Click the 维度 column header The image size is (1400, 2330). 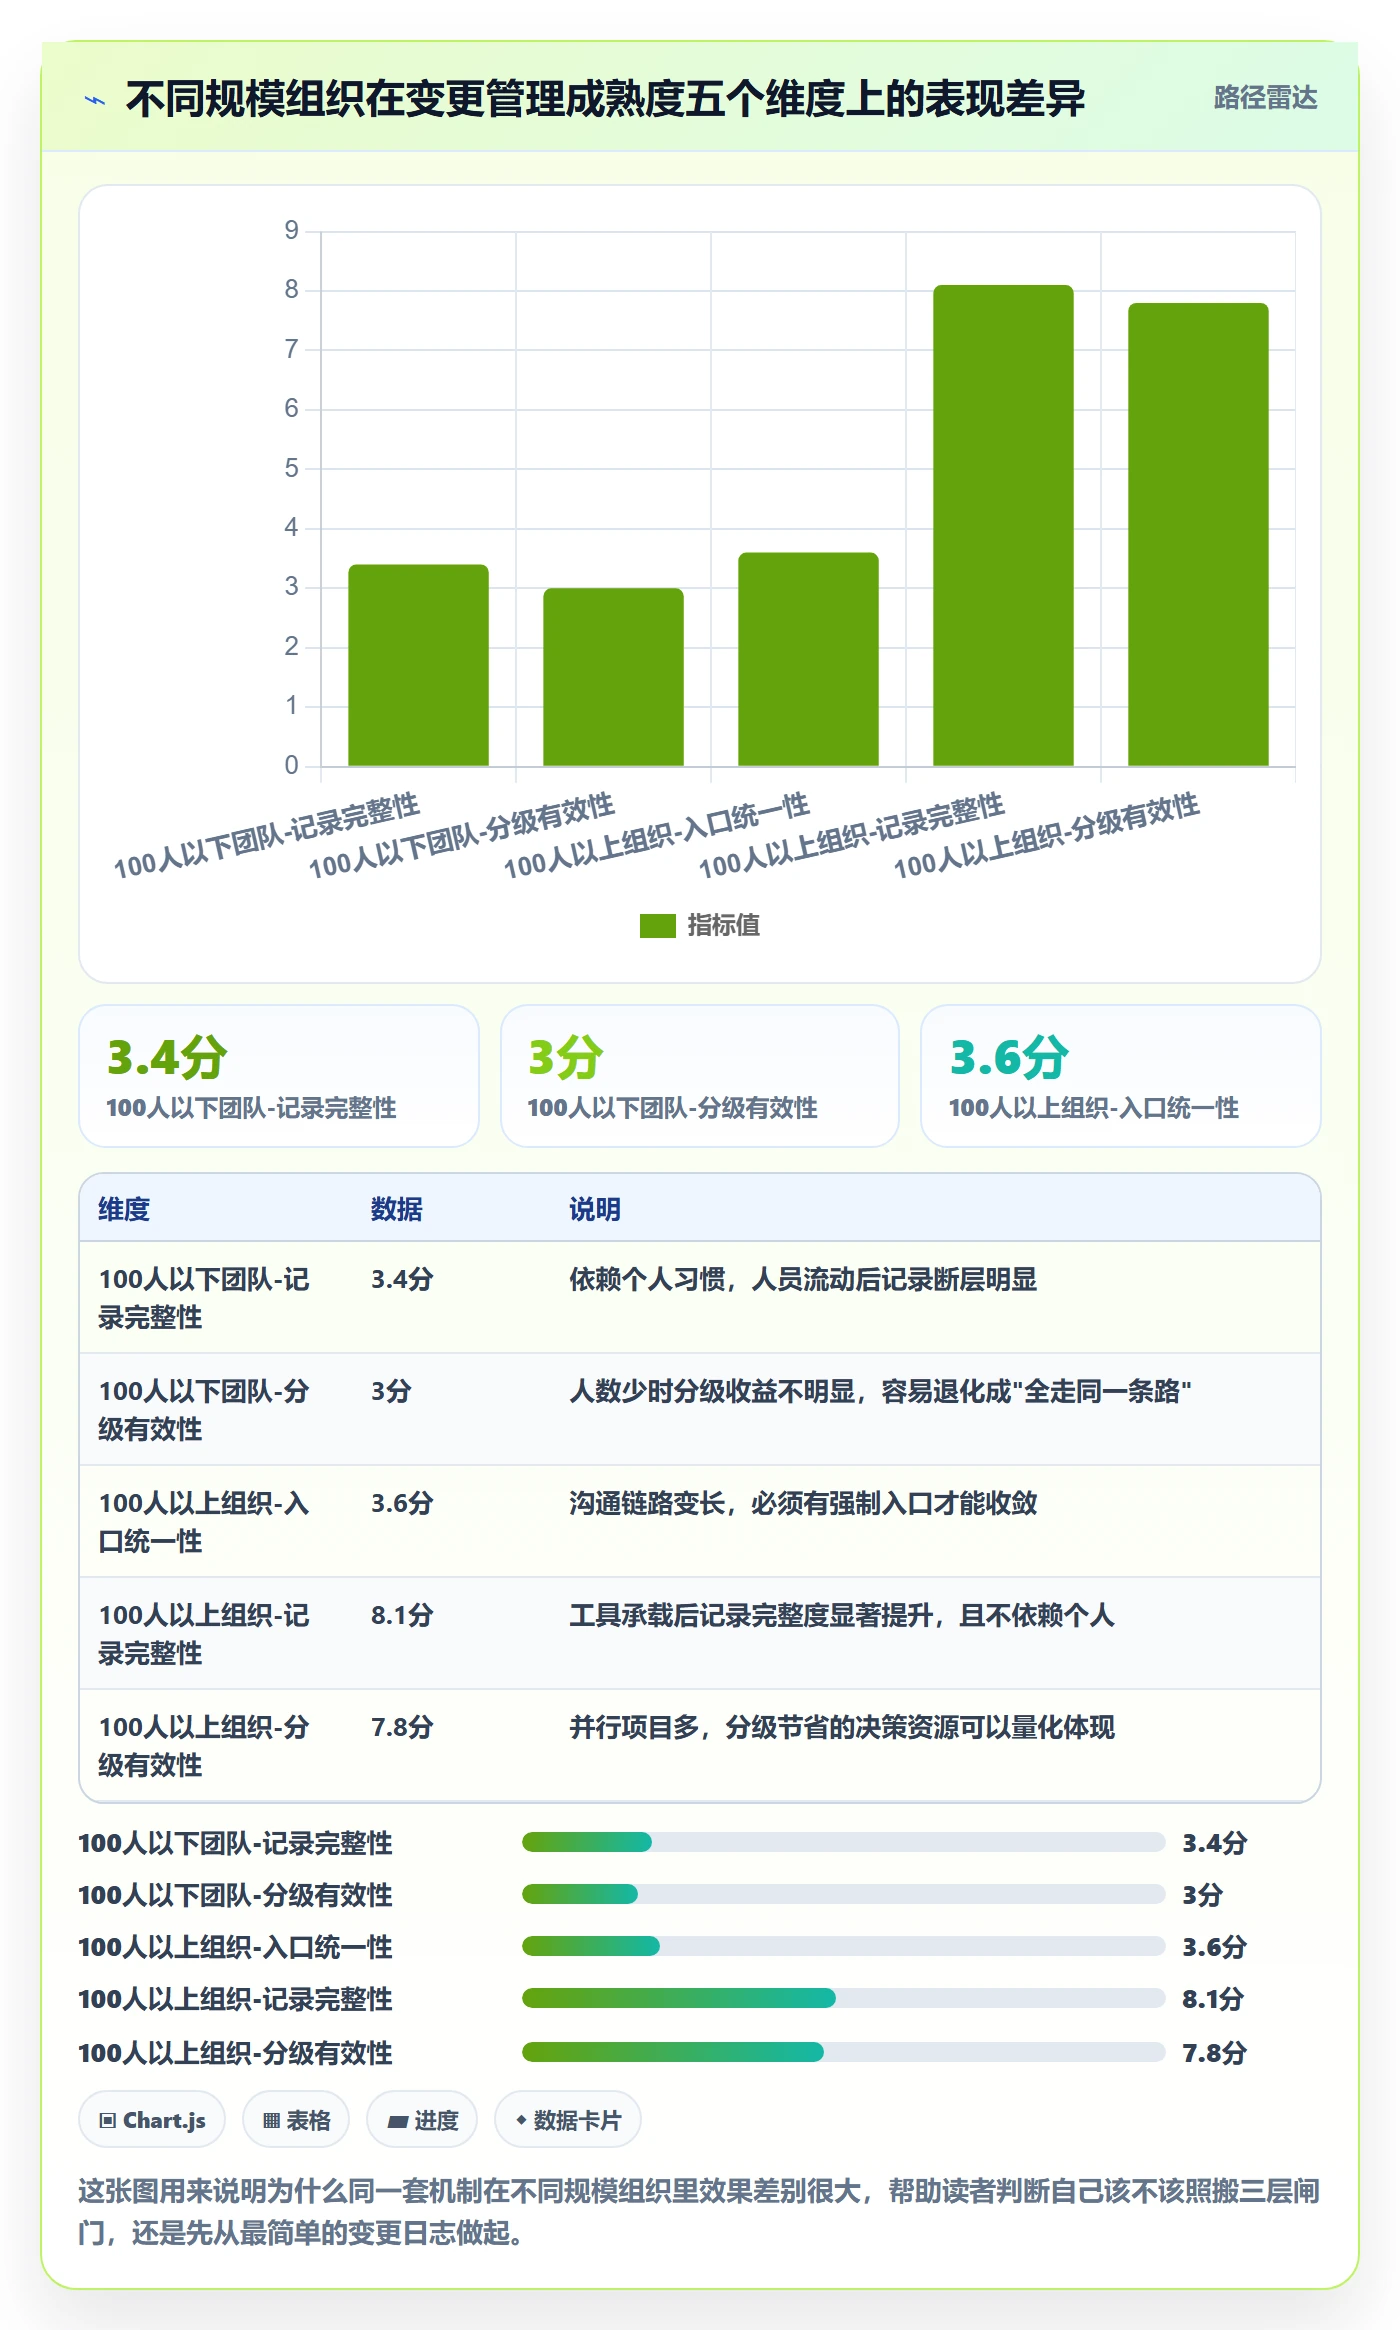124,1209
